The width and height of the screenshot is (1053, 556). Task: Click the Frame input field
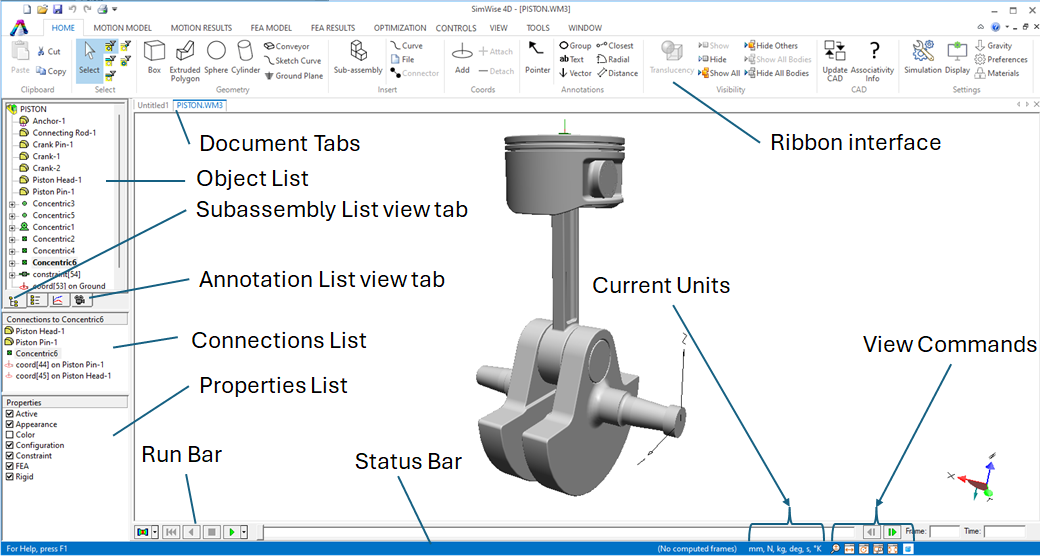tap(944, 531)
